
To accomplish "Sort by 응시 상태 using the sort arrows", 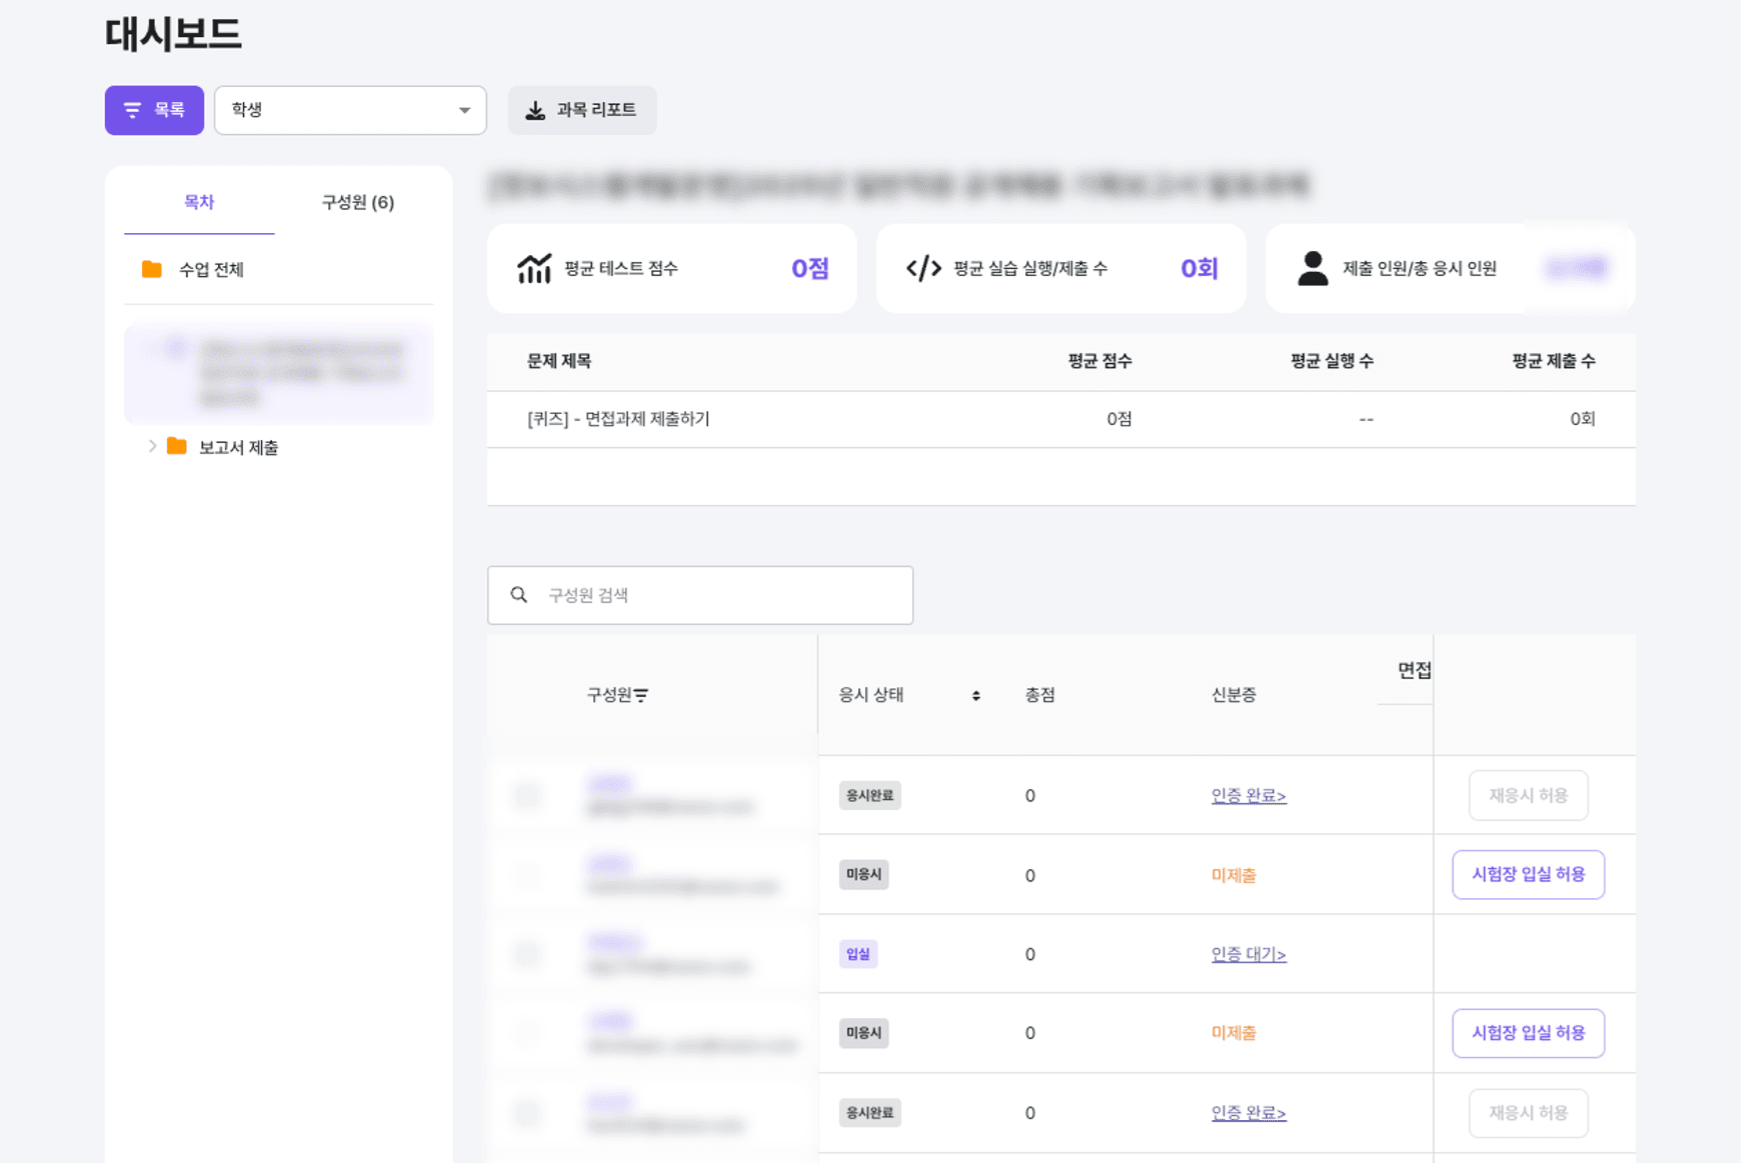I will click(976, 695).
